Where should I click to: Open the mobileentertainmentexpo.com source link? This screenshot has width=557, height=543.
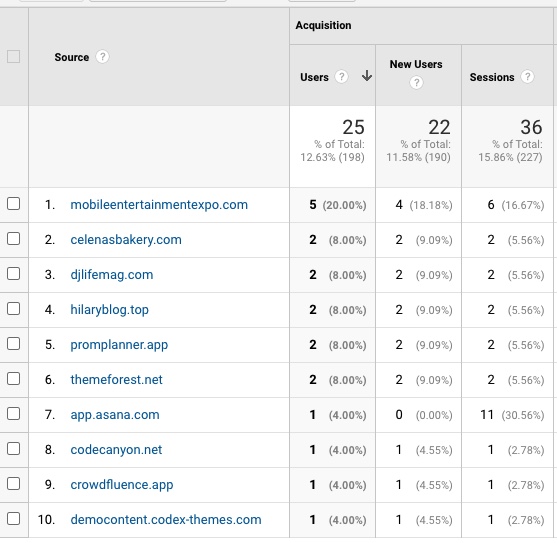[159, 205]
